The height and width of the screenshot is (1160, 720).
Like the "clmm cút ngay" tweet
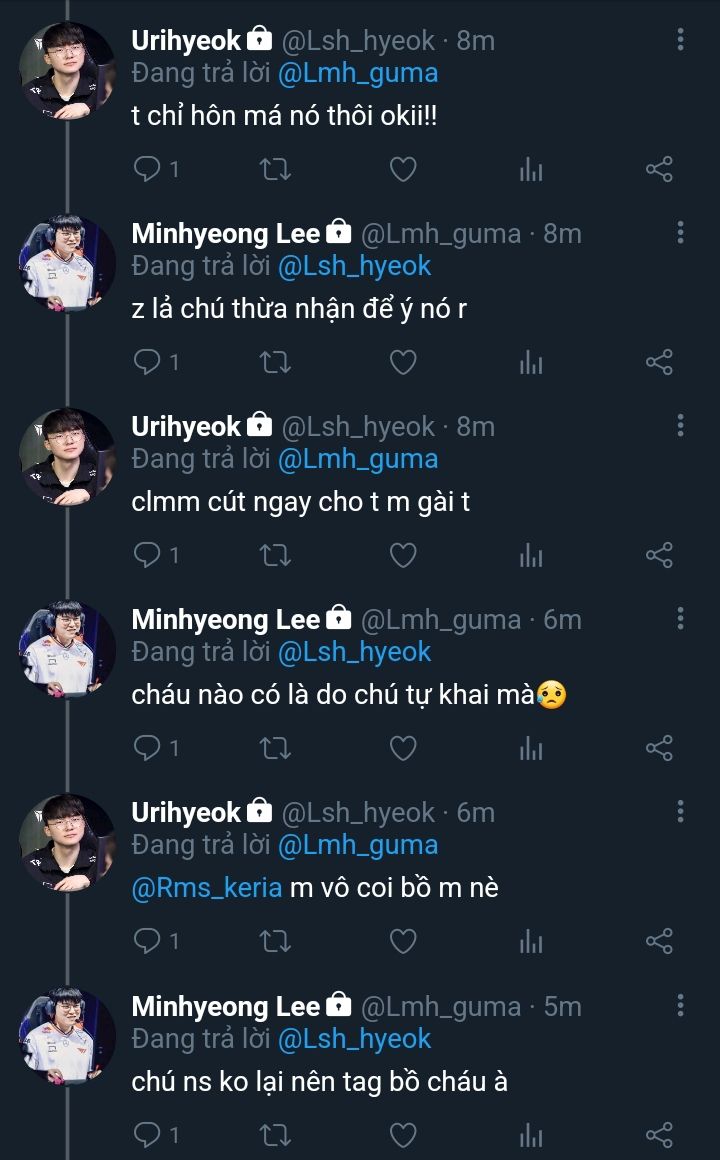point(402,555)
